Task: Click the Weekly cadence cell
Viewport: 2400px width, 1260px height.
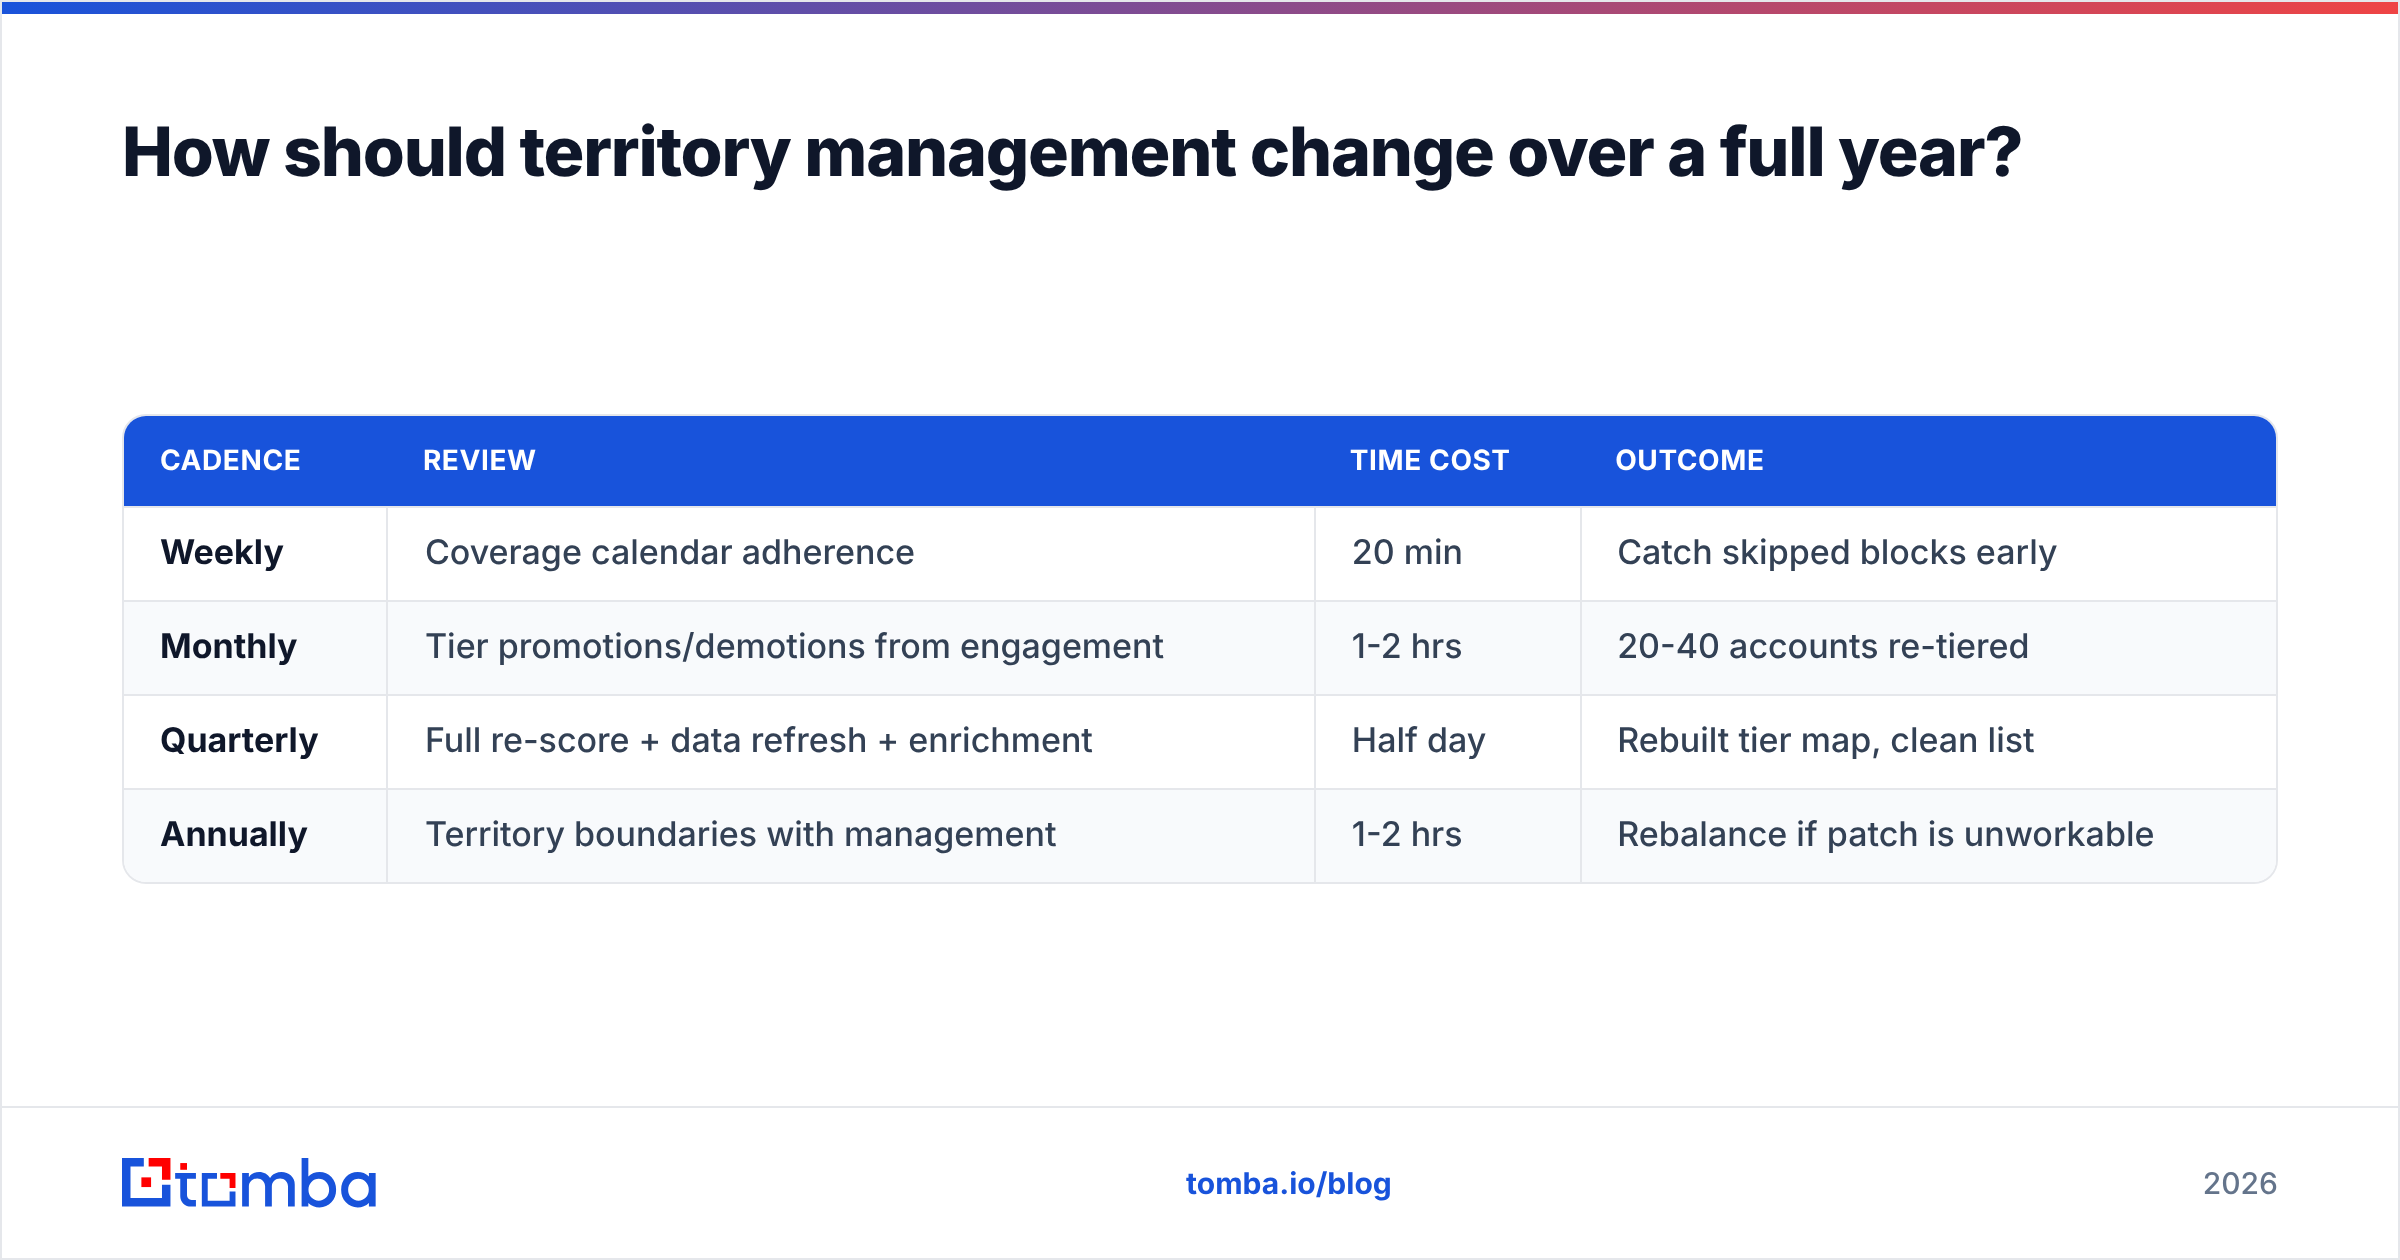Action: (x=255, y=553)
